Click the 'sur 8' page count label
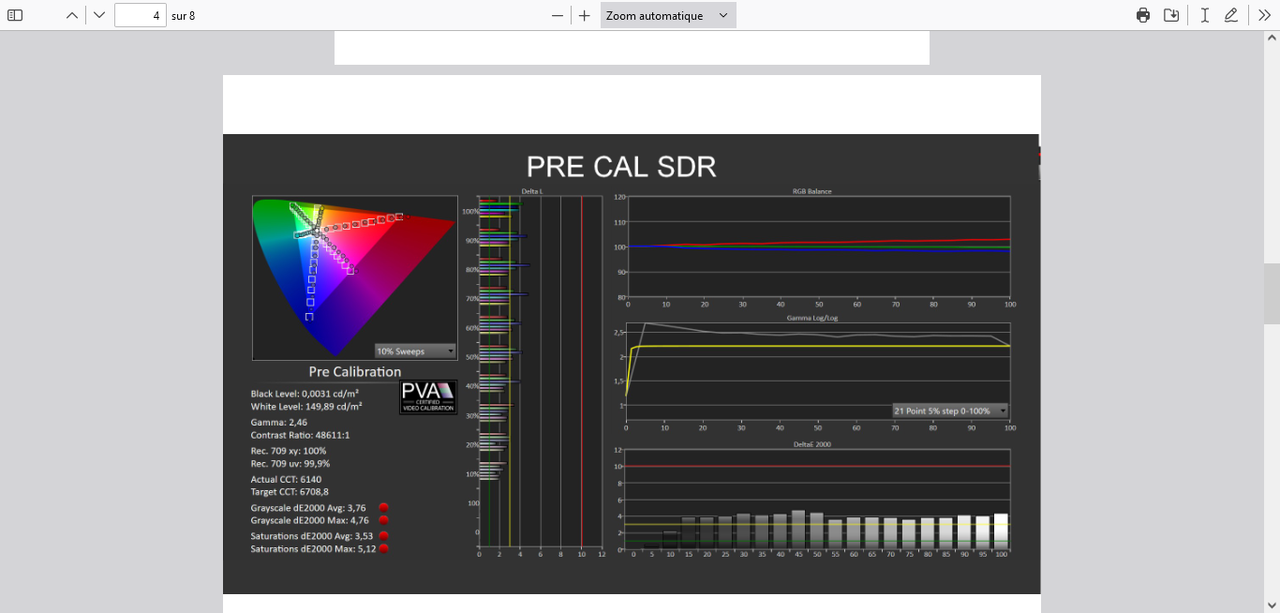Viewport: 1280px width, 613px height. click(183, 16)
